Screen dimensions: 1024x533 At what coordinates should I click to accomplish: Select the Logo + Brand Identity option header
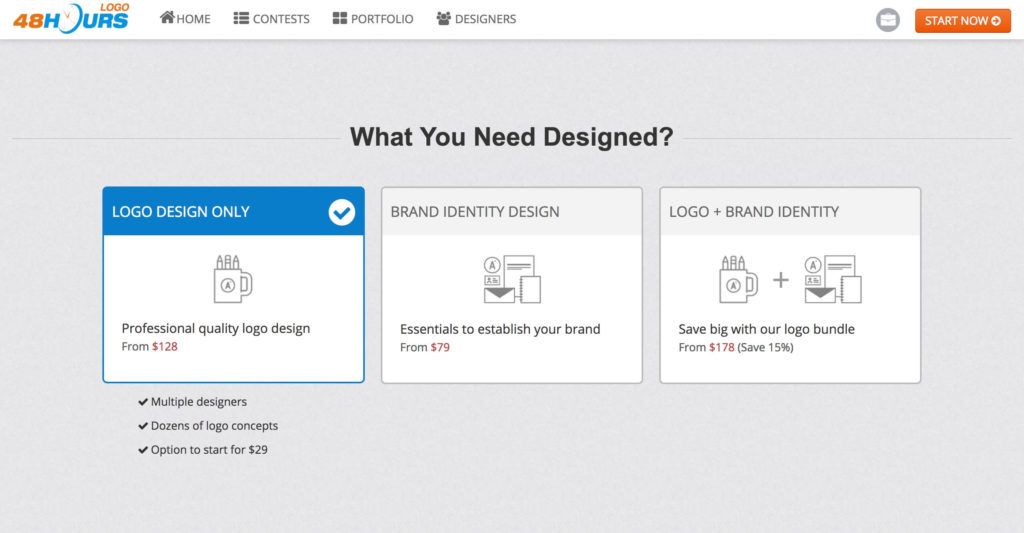click(754, 212)
